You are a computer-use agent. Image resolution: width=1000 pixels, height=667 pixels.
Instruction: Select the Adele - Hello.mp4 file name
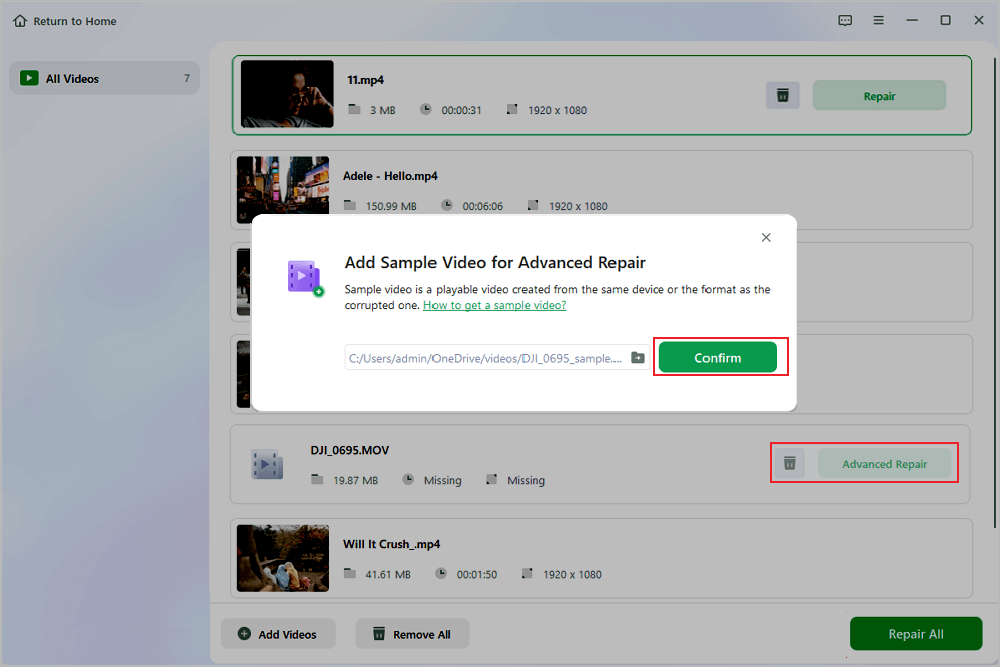pyautogui.click(x=390, y=176)
